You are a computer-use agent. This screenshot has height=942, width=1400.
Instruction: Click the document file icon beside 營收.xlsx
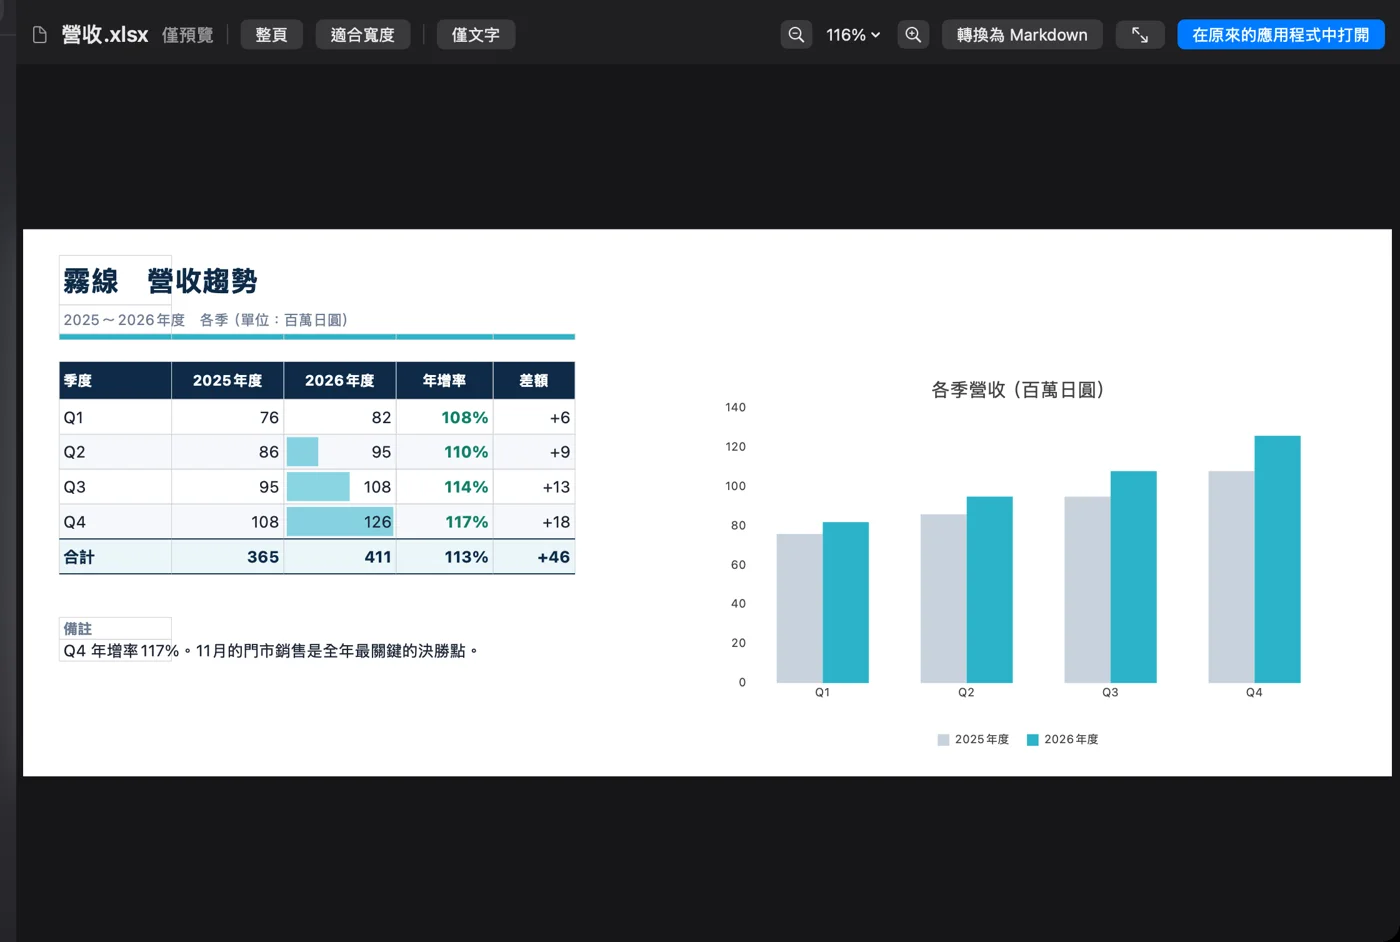coord(40,35)
